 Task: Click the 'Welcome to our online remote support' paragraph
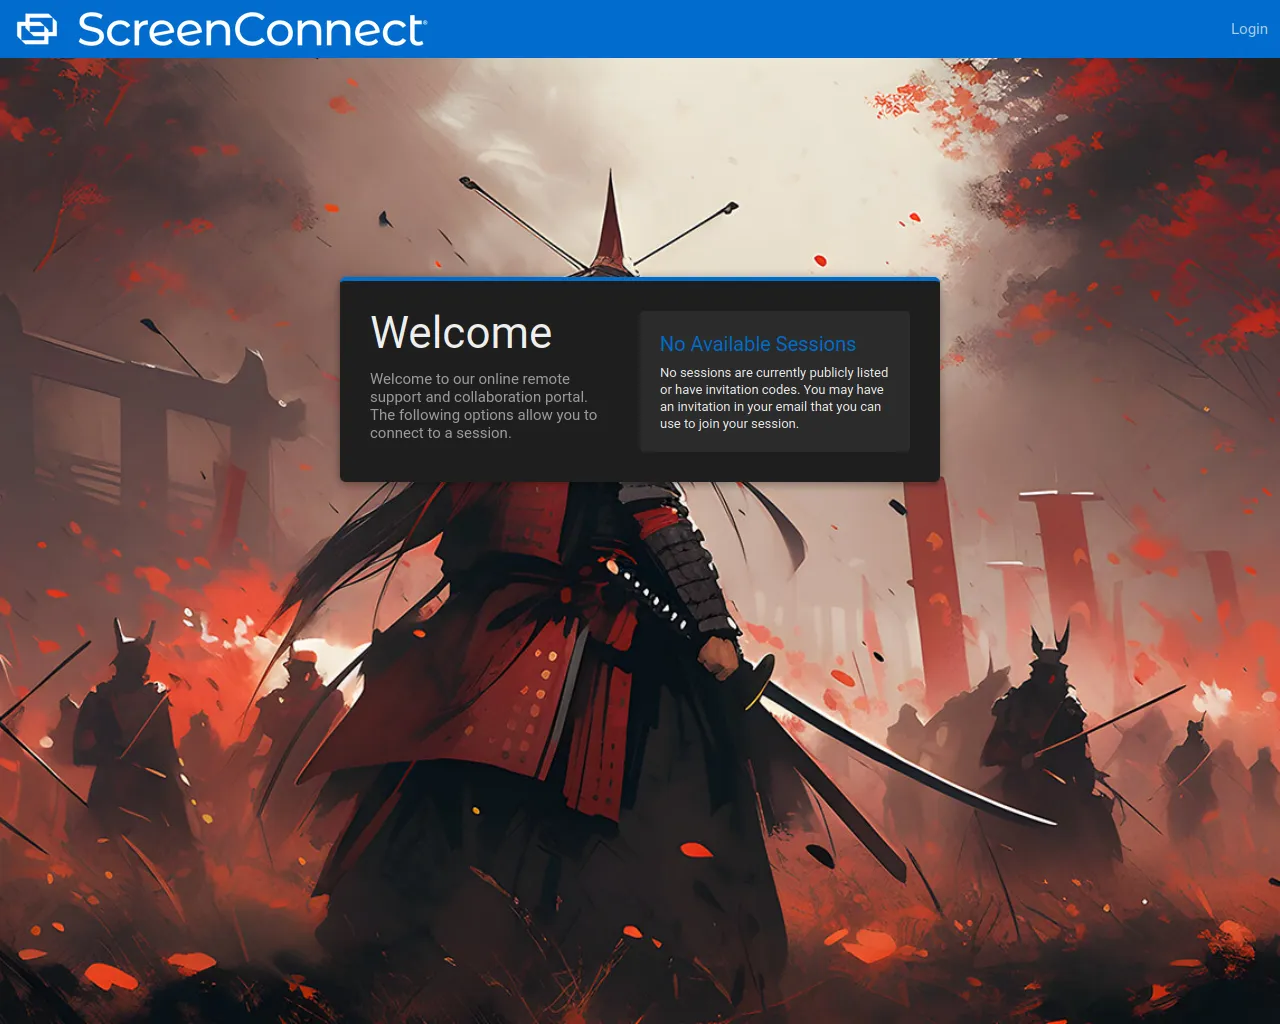click(484, 406)
